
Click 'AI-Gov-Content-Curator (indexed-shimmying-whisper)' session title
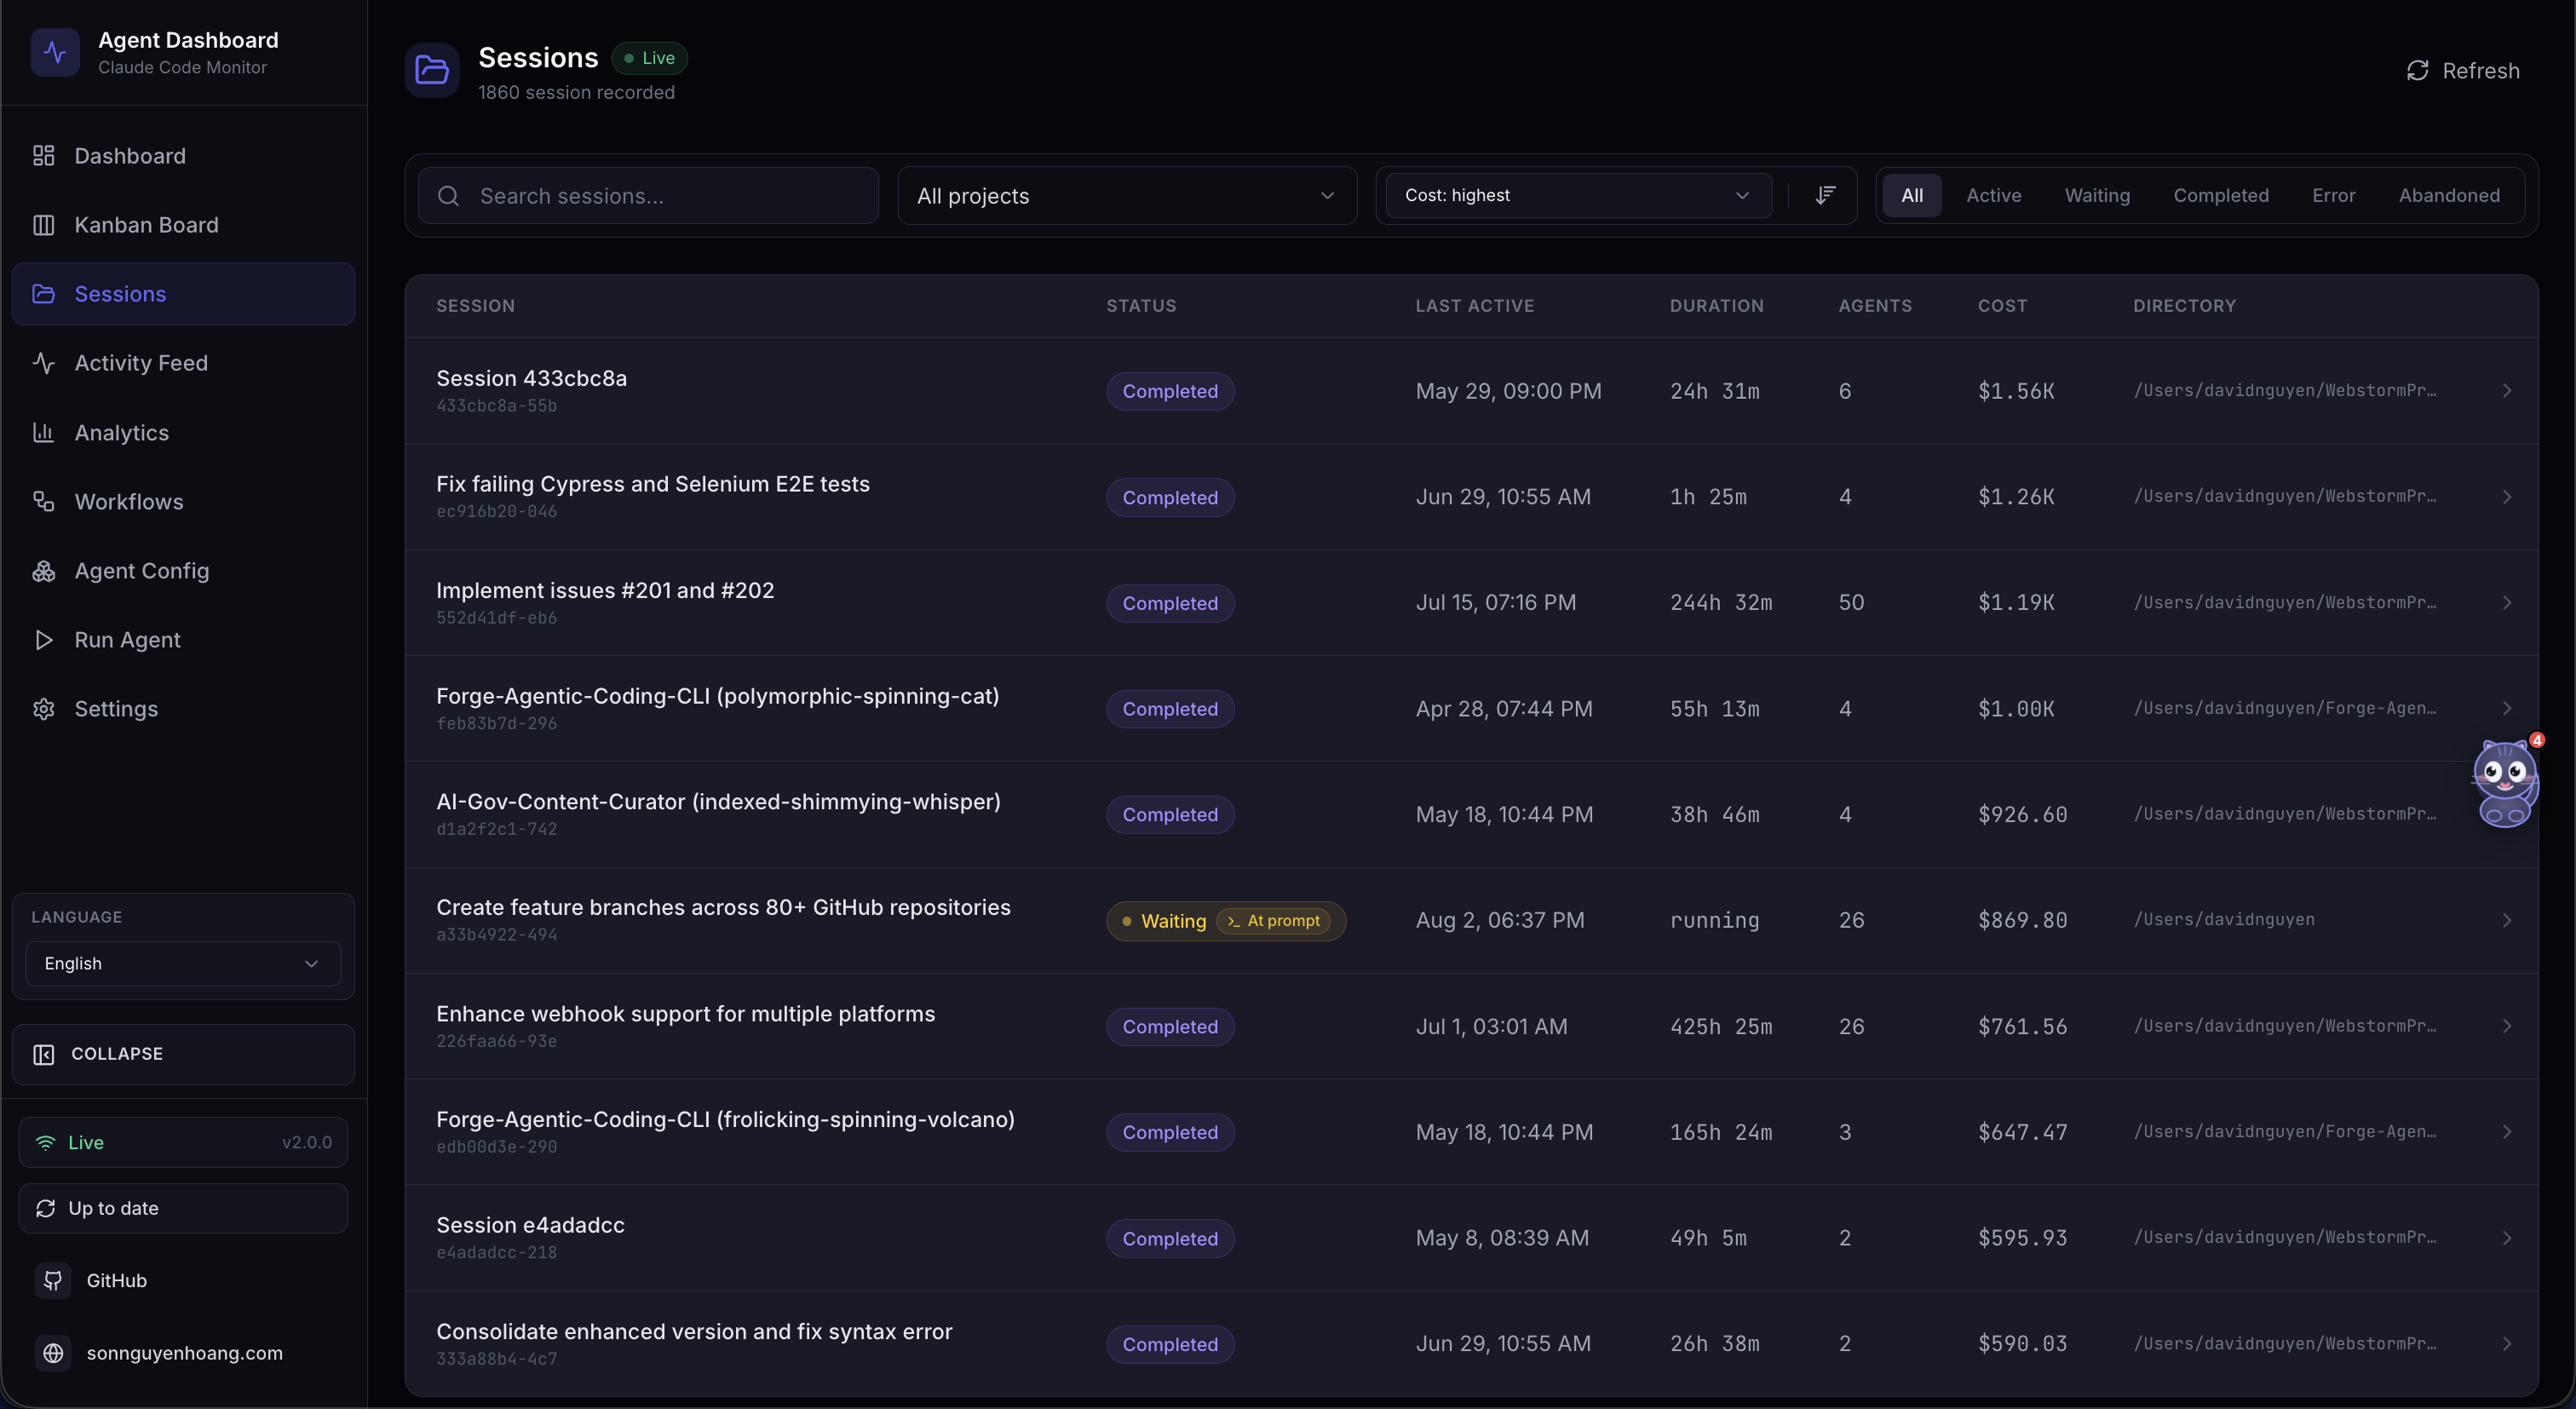(718, 802)
